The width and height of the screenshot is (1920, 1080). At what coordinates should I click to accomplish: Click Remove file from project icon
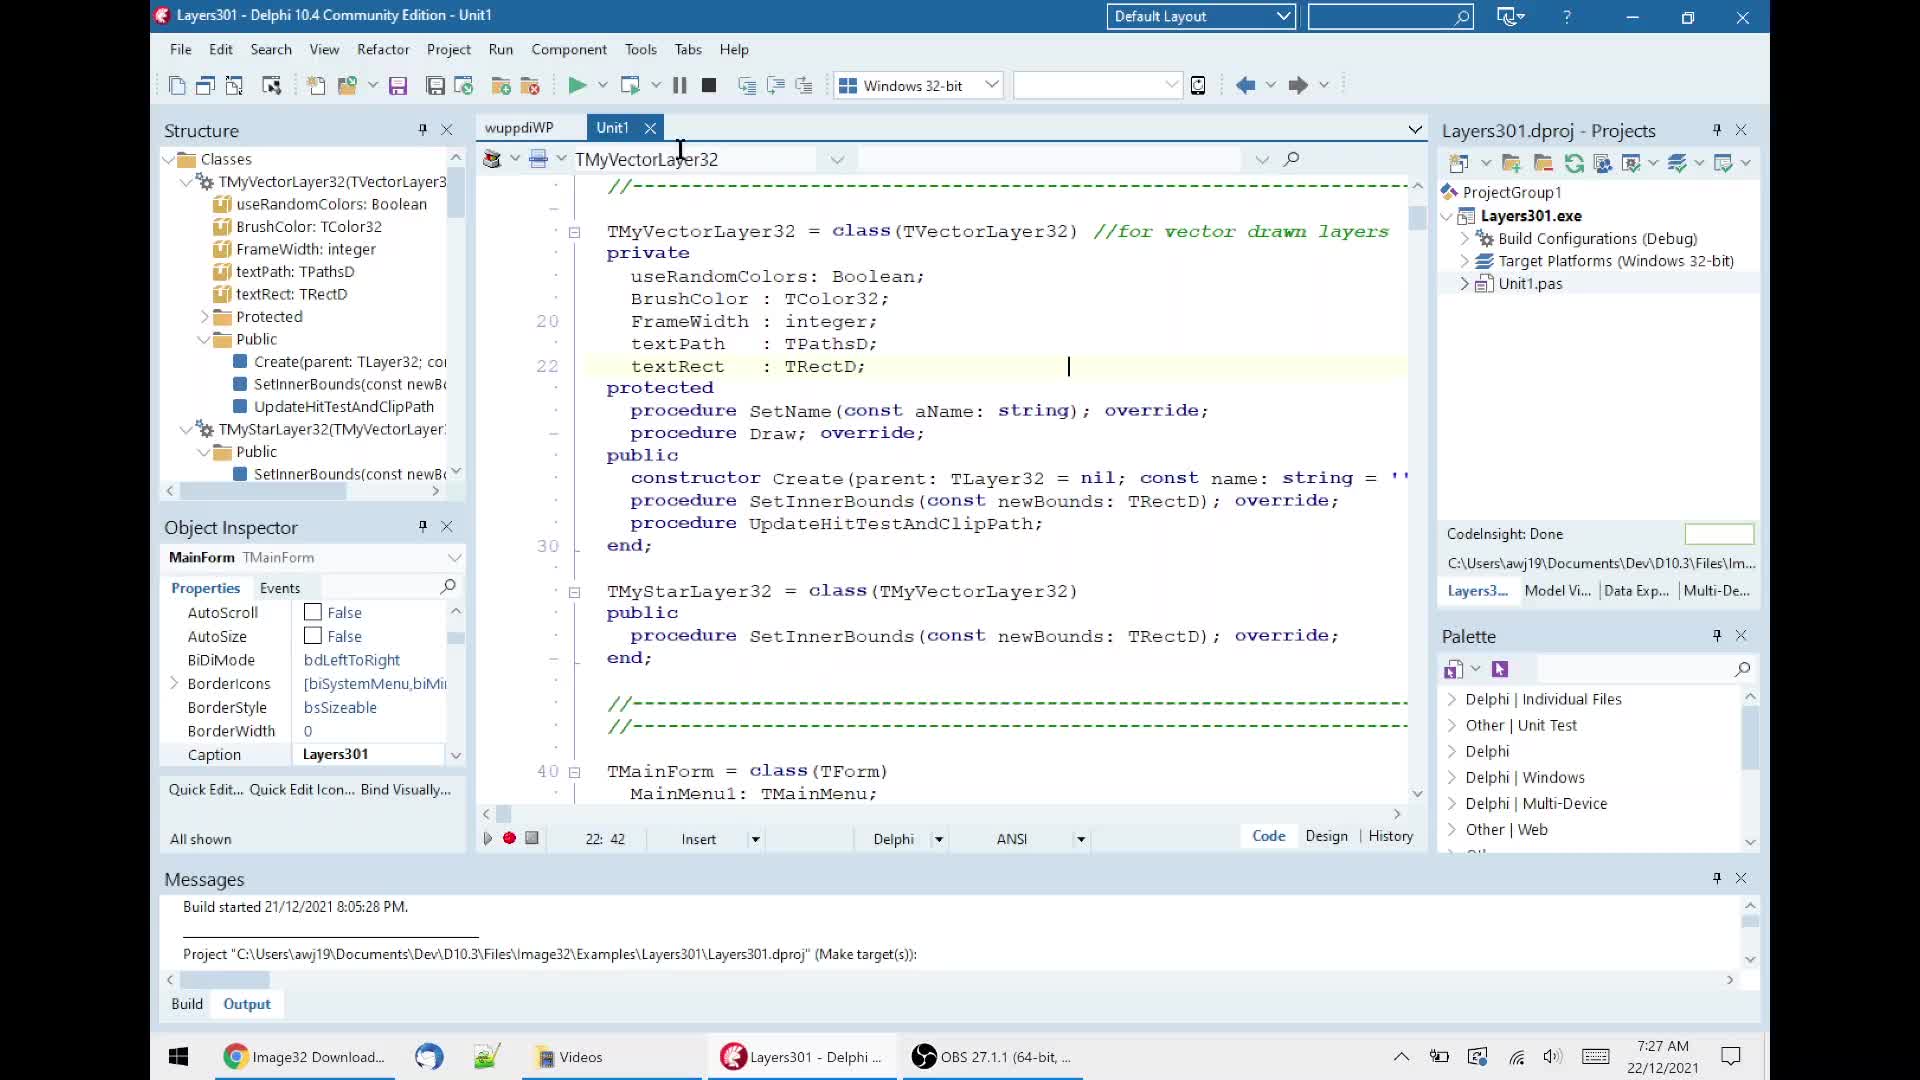[x=530, y=85]
